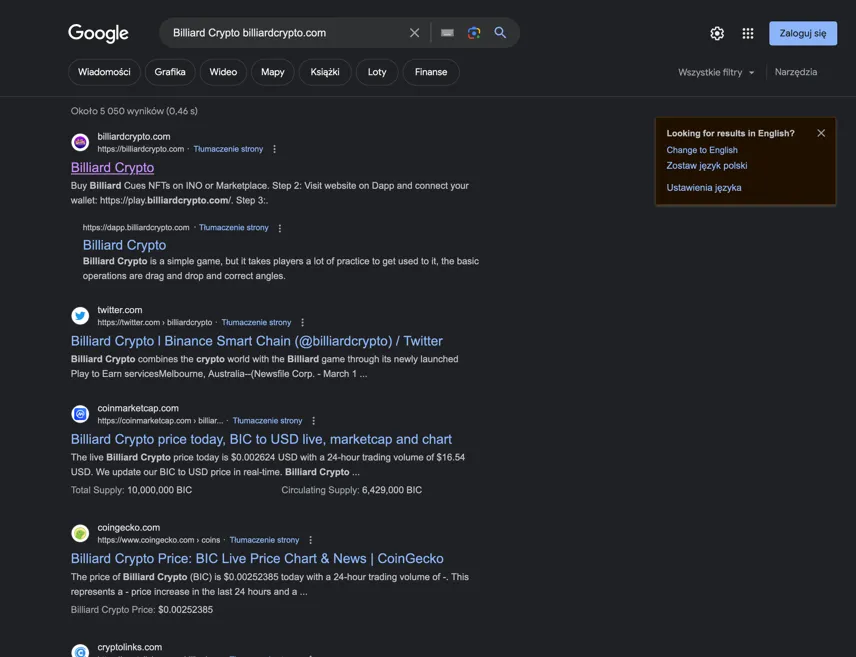Focus the search input field
The image size is (856, 657).
(287, 33)
